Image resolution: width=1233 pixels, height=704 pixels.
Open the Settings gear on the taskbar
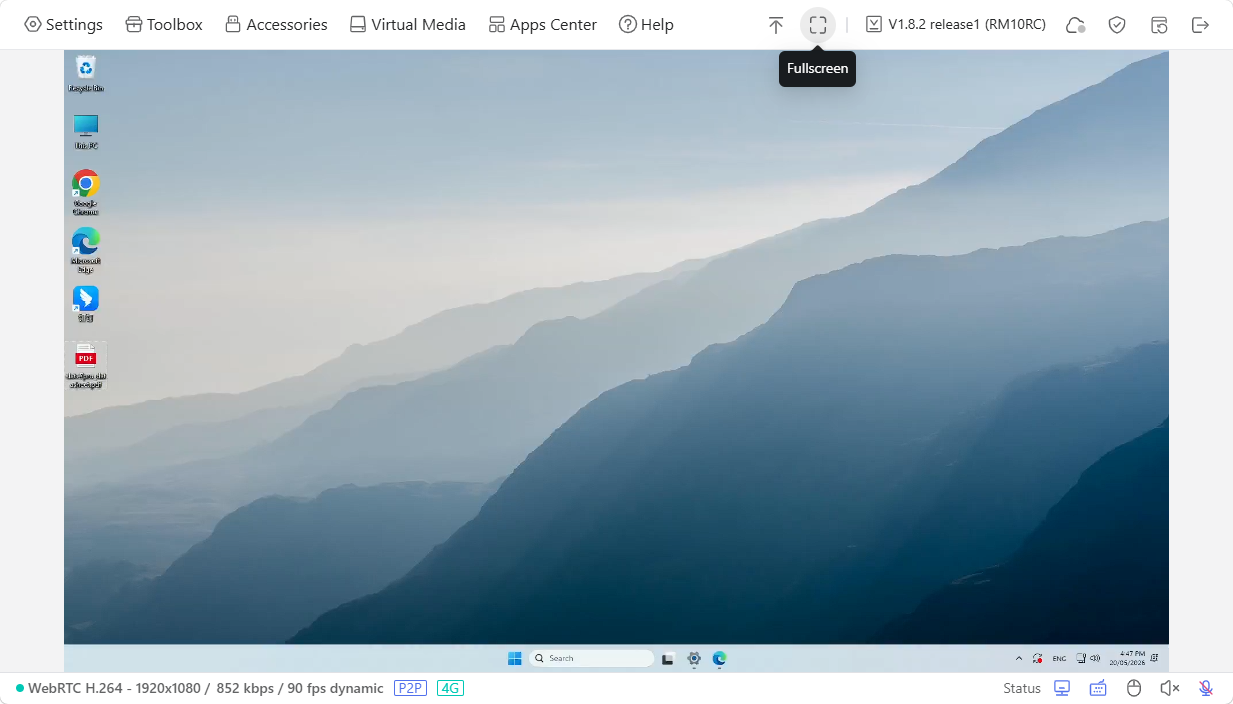tap(694, 658)
